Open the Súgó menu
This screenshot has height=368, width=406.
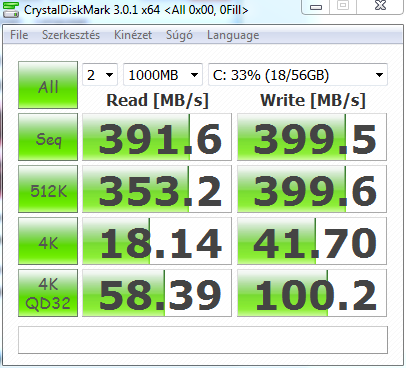point(179,35)
